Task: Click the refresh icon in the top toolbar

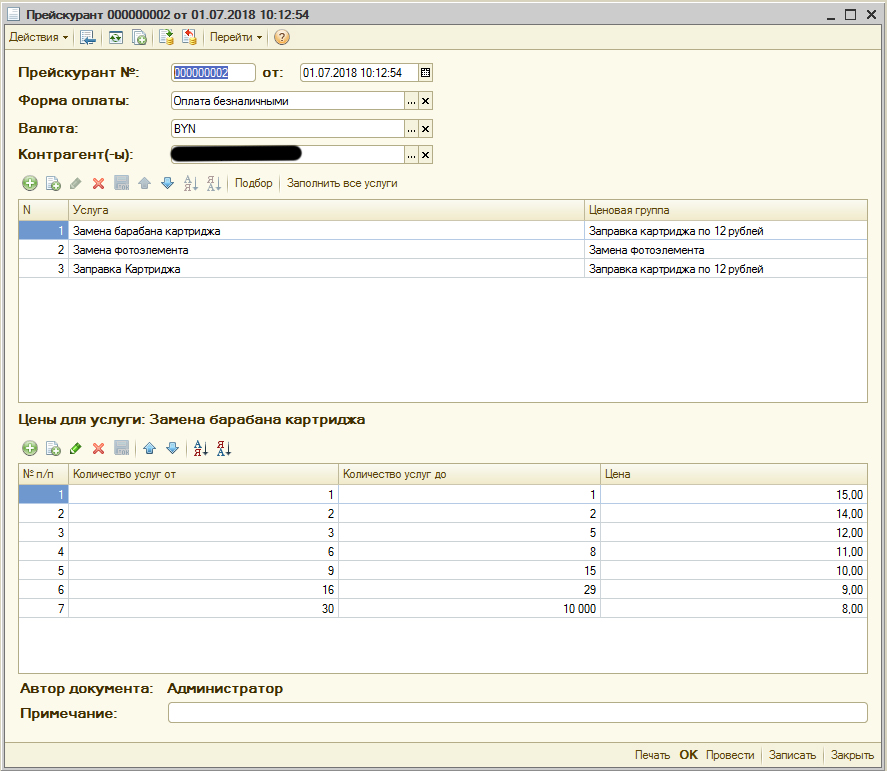Action: click(116, 37)
